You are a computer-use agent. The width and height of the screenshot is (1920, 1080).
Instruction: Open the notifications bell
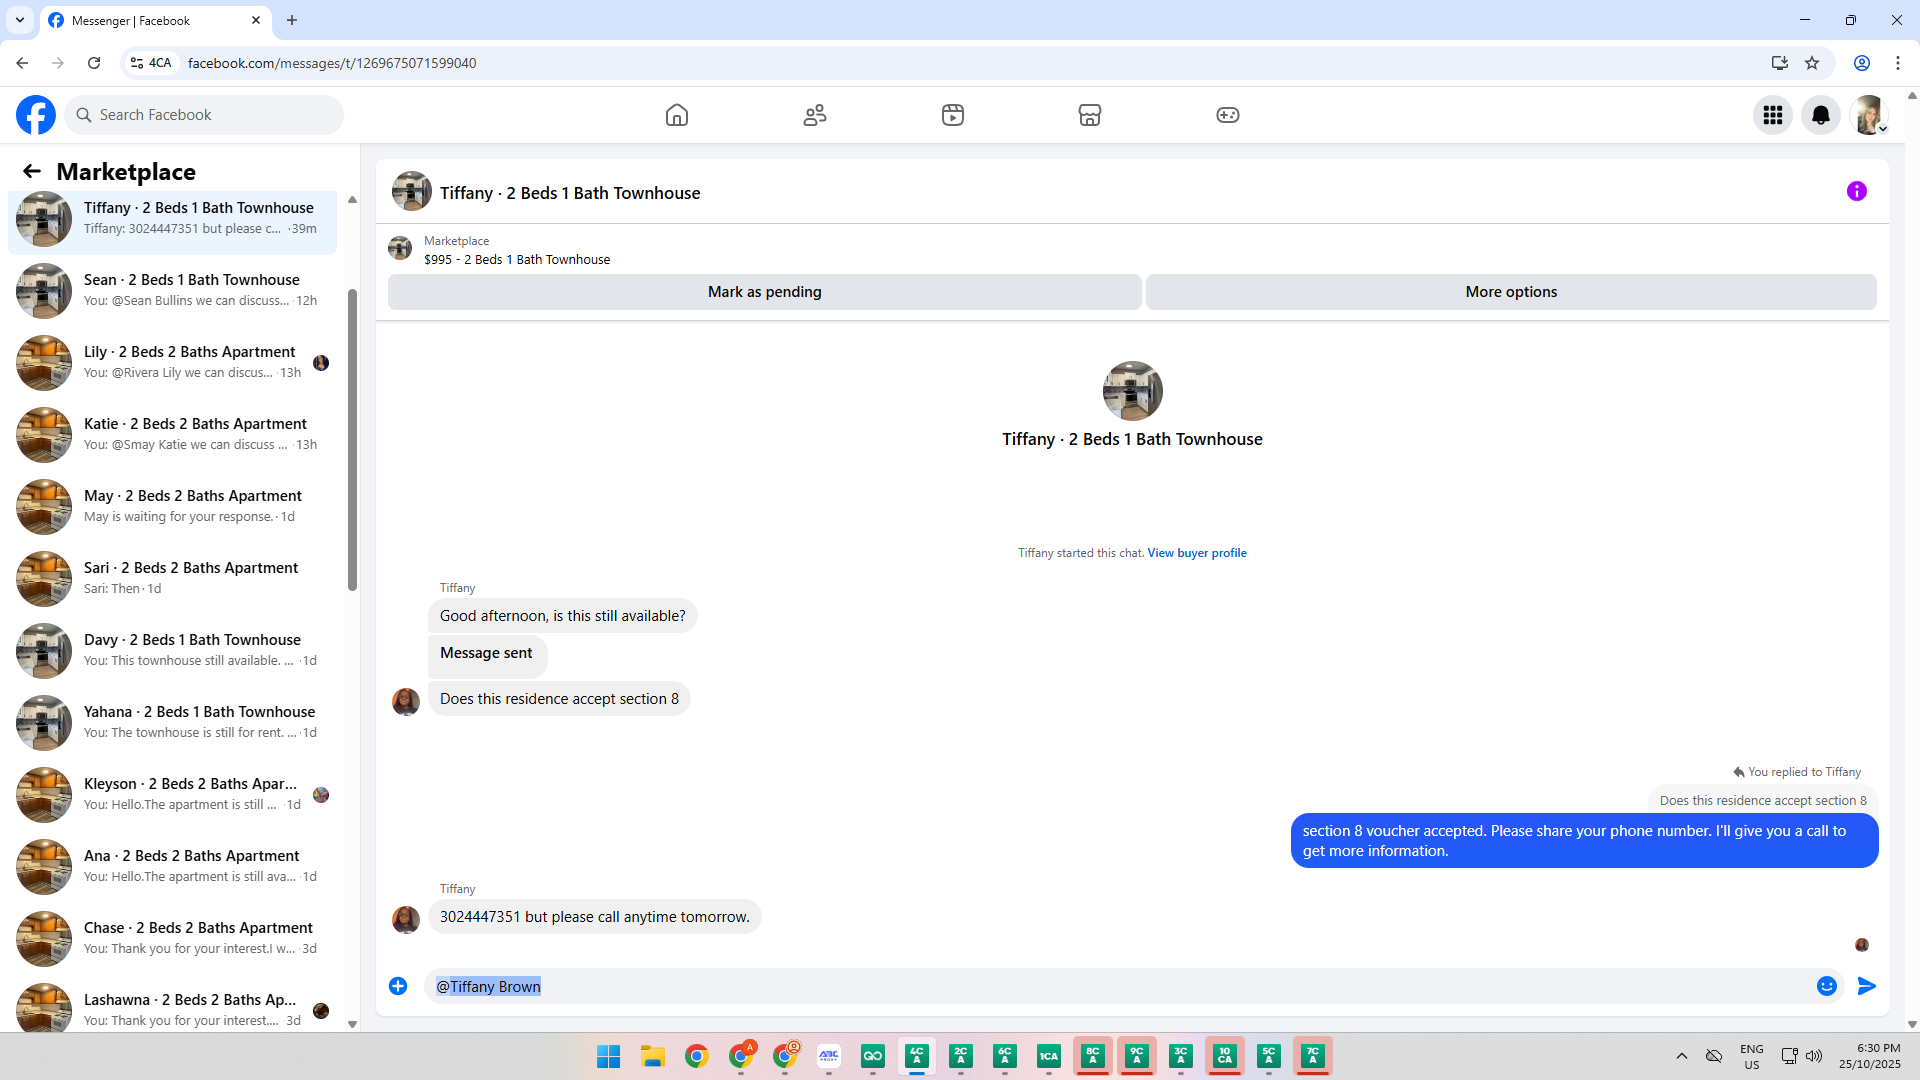click(x=1821, y=115)
